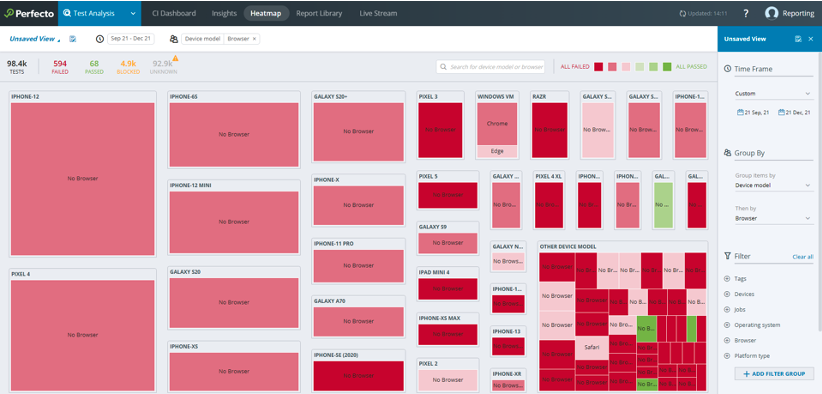Click the IPAD MINI 4 No Browser tile
This screenshot has height=394, width=822.
(x=448, y=289)
